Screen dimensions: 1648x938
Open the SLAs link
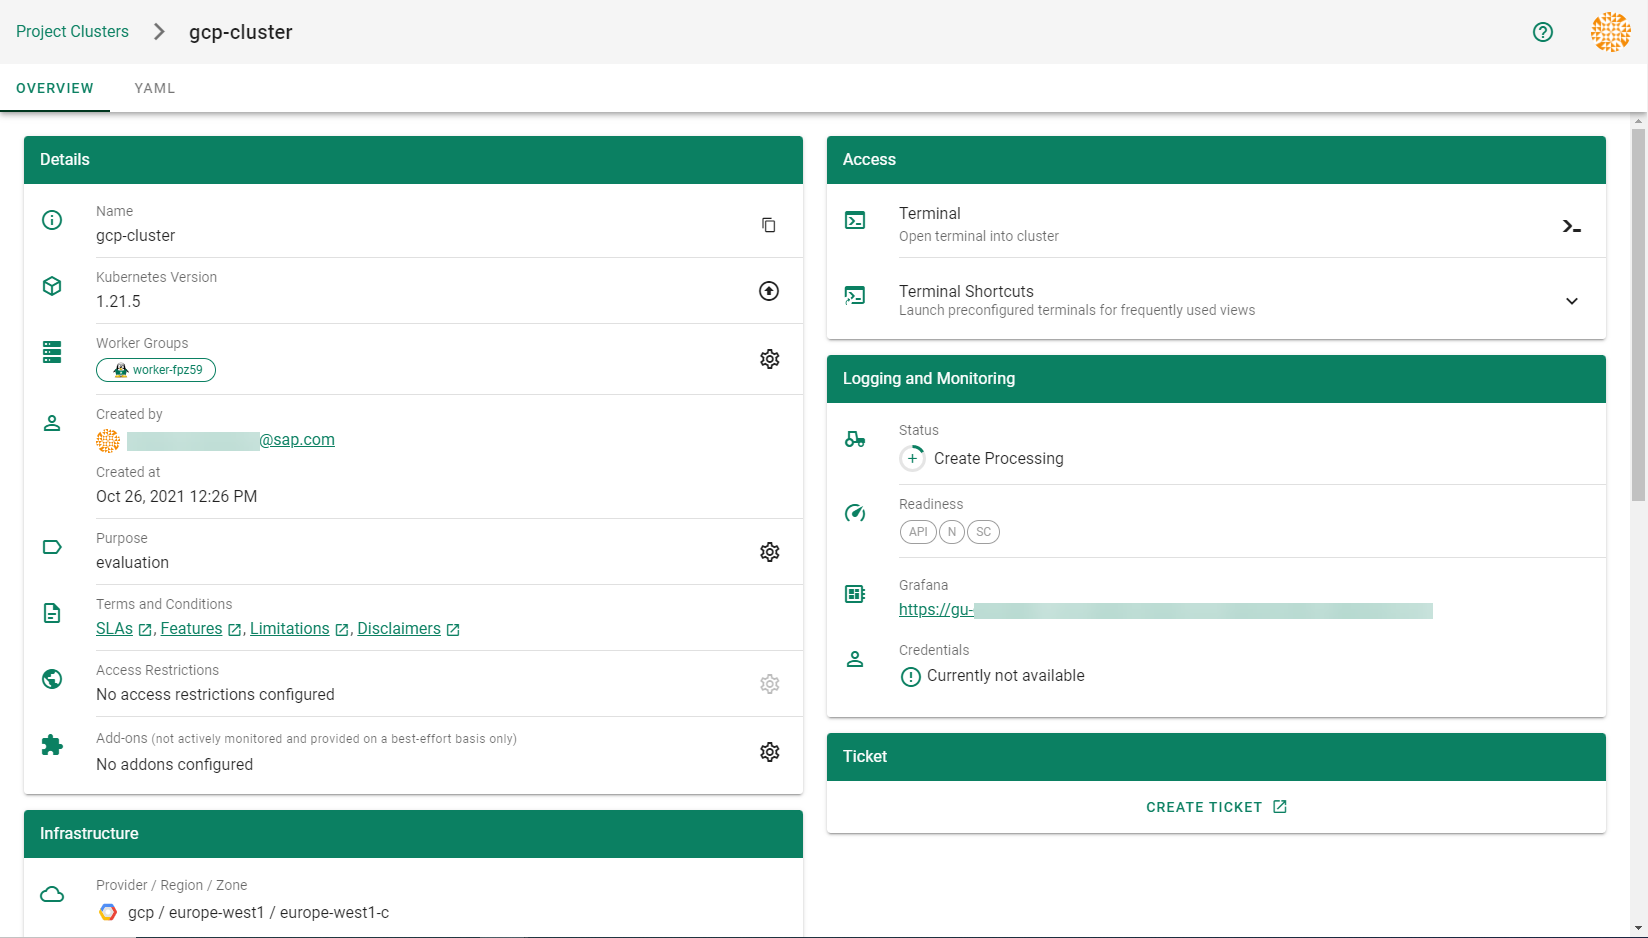[x=114, y=629]
